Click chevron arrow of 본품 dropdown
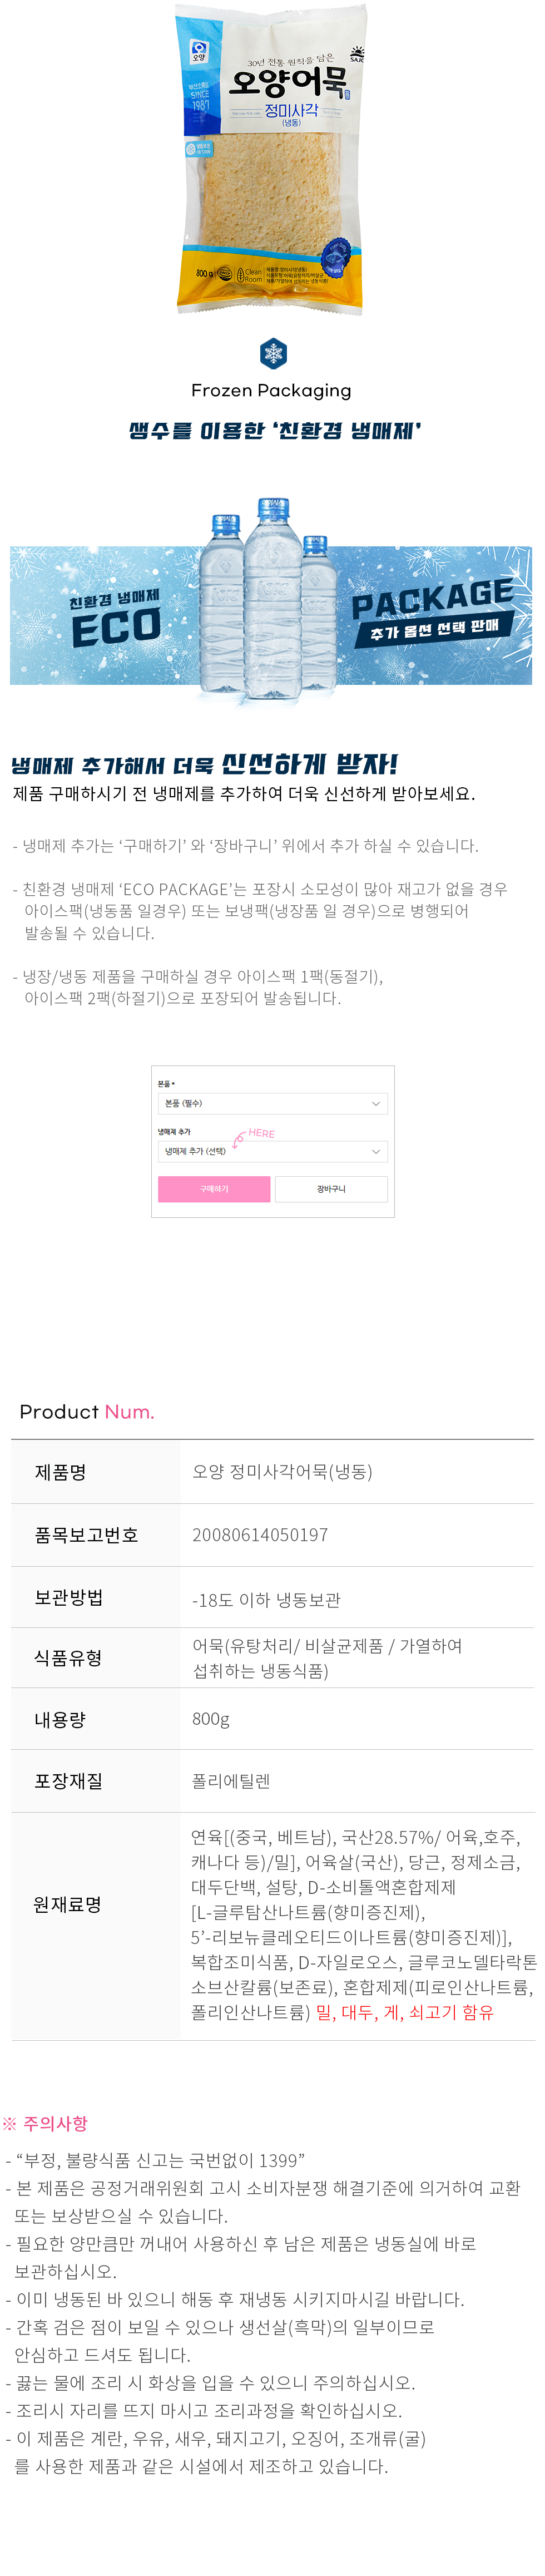 [376, 1103]
